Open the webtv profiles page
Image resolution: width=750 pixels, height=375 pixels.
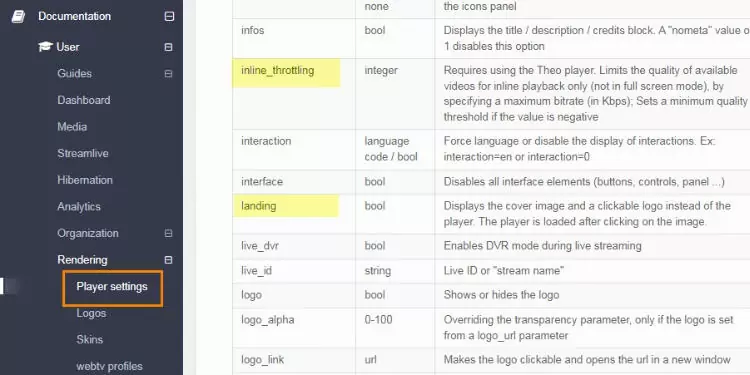point(110,366)
